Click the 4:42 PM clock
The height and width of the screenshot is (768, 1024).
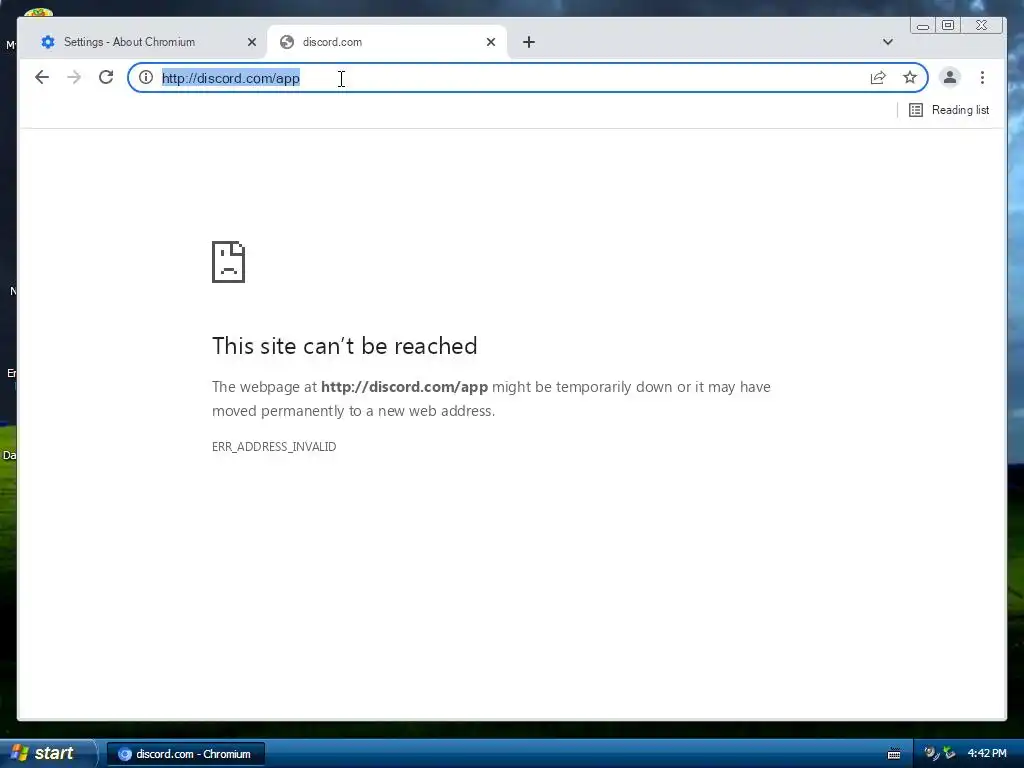(987, 753)
